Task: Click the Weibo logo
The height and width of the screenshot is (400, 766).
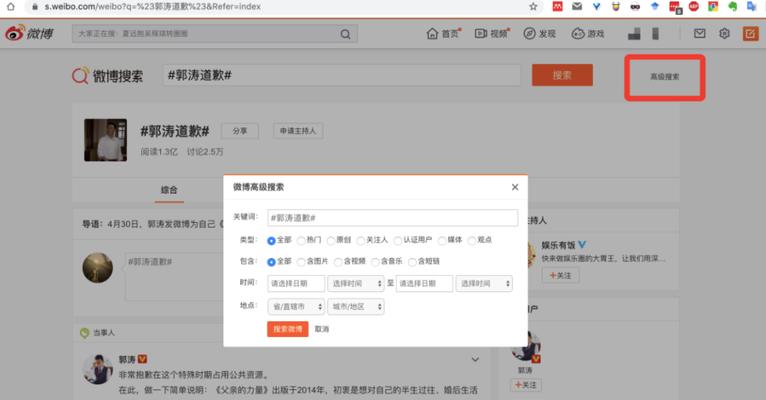Action: point(29,33)
